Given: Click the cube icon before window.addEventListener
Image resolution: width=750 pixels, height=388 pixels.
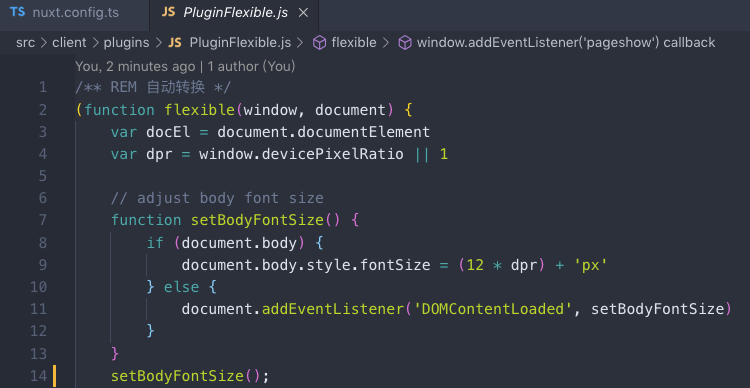Looking at the screenshot, I should pyautogui.click(x=405, y=43).
